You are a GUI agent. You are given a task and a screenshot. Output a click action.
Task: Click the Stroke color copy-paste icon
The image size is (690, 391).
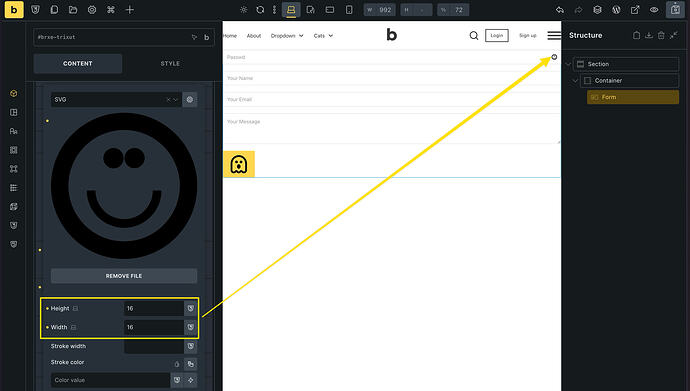tap(191, 364)
